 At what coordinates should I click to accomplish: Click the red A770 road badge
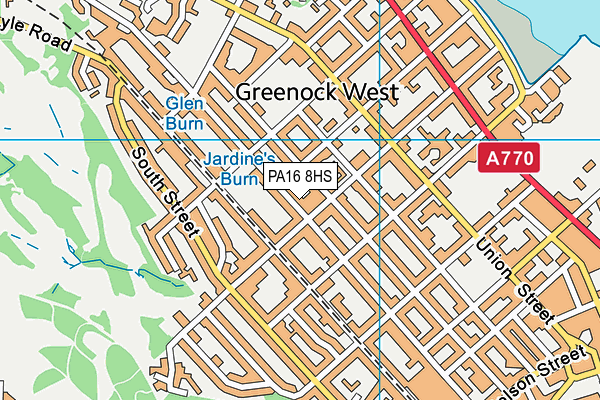tap(509, 158)
